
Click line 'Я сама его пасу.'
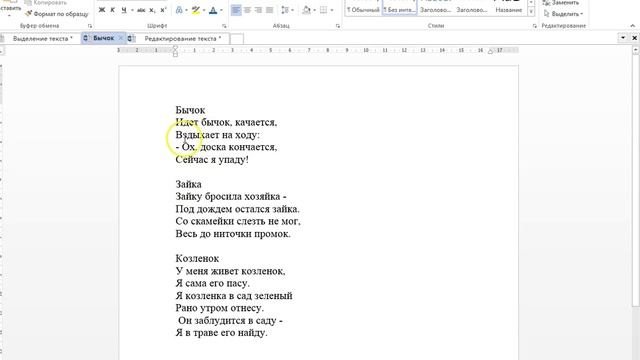tap(212, 283)
